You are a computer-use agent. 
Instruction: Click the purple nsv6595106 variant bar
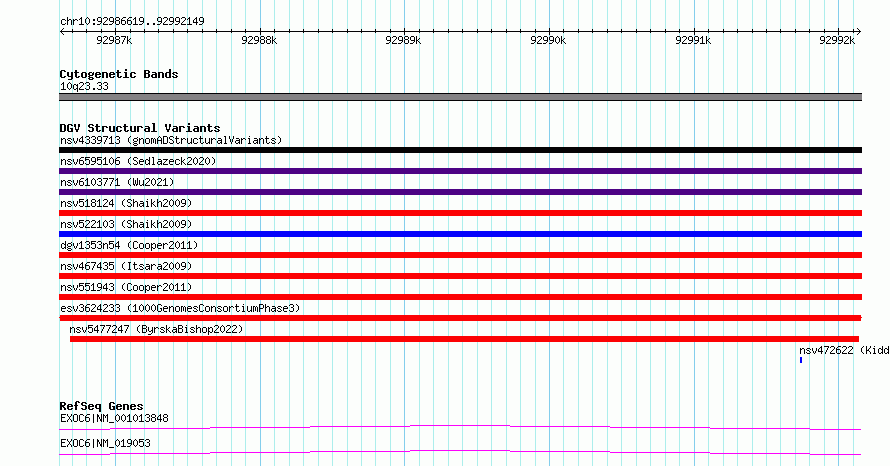(460, 171)
